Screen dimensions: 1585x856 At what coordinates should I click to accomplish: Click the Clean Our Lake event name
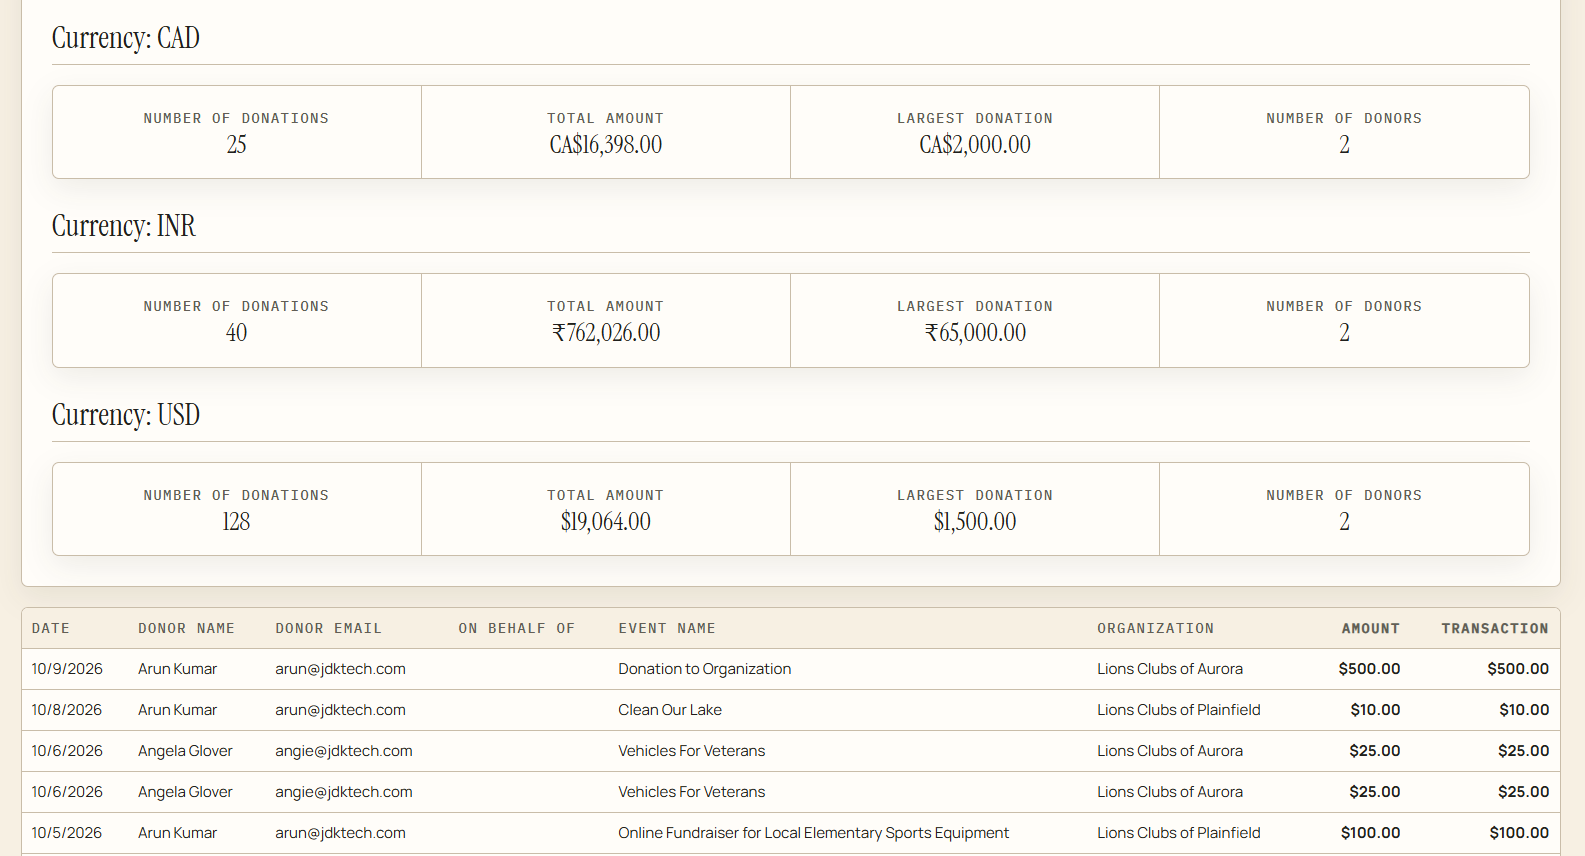(x=670, y=710)
